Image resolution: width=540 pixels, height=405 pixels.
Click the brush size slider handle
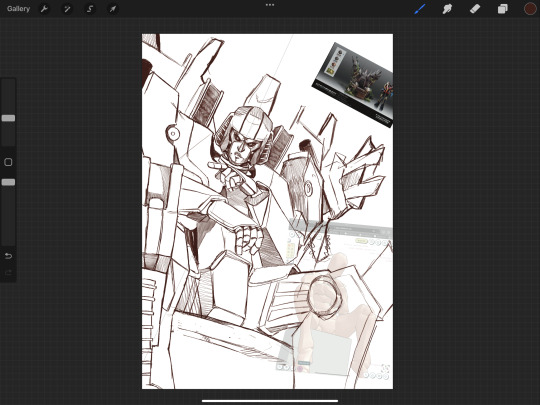pyautogui.click(x=8, y=118)
